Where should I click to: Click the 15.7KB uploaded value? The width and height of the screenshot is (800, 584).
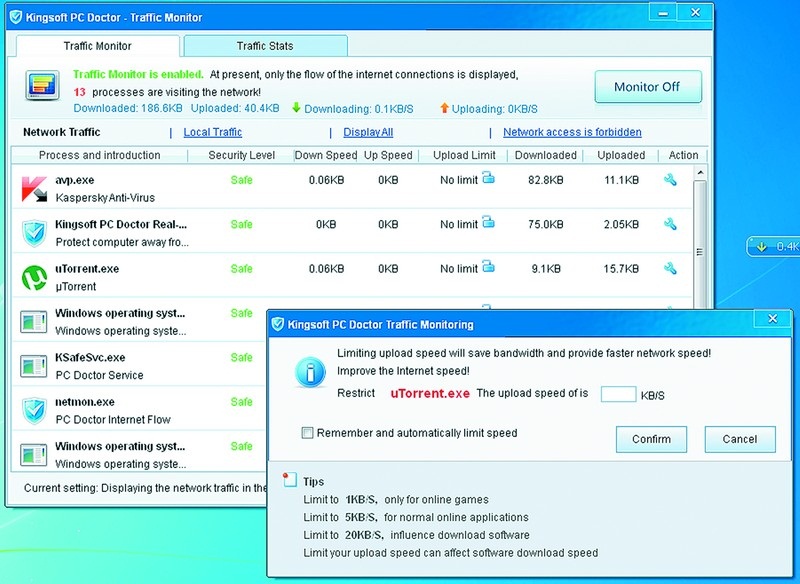click(621, 269)
